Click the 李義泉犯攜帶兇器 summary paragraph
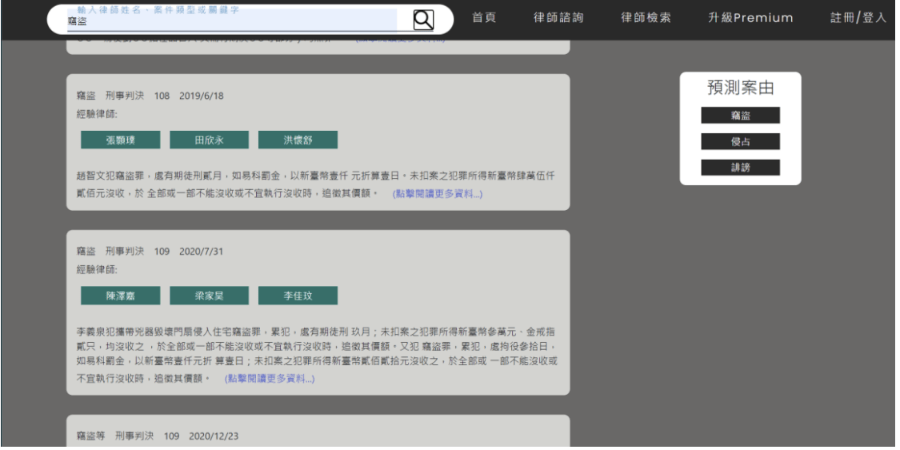The height and width of the screenshot is (450, 900). pyautogui.click(x=317, y=355)
